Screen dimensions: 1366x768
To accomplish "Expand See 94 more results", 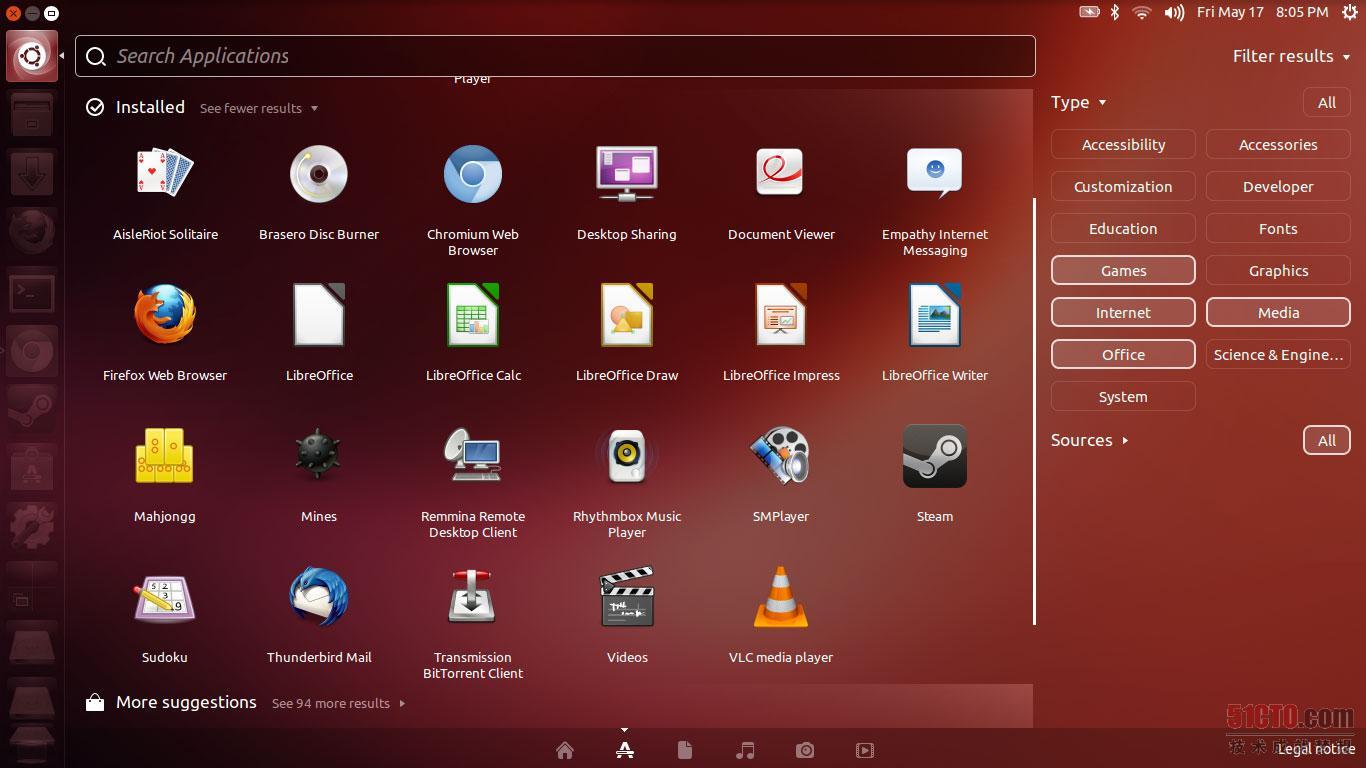I will coord(338,703).
